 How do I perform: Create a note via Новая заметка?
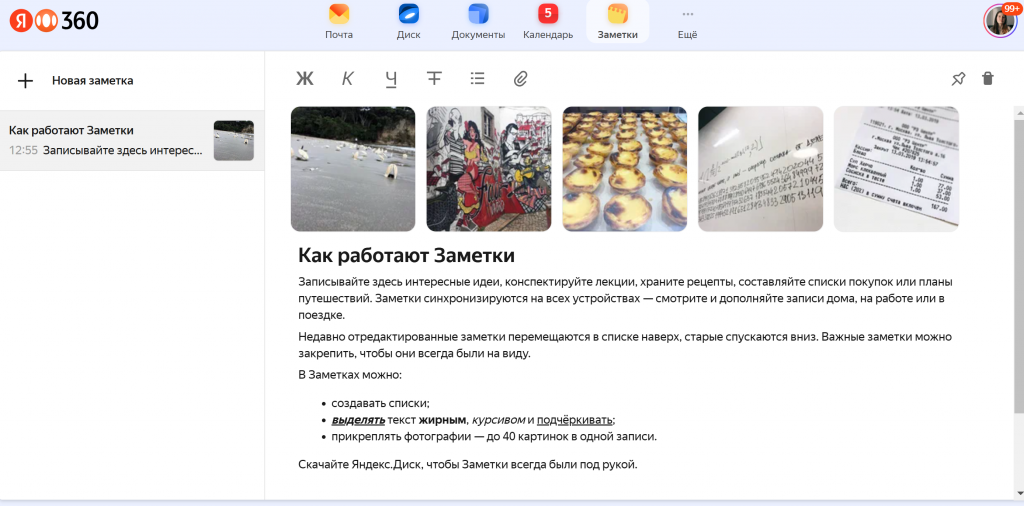(x=93, y=81)
